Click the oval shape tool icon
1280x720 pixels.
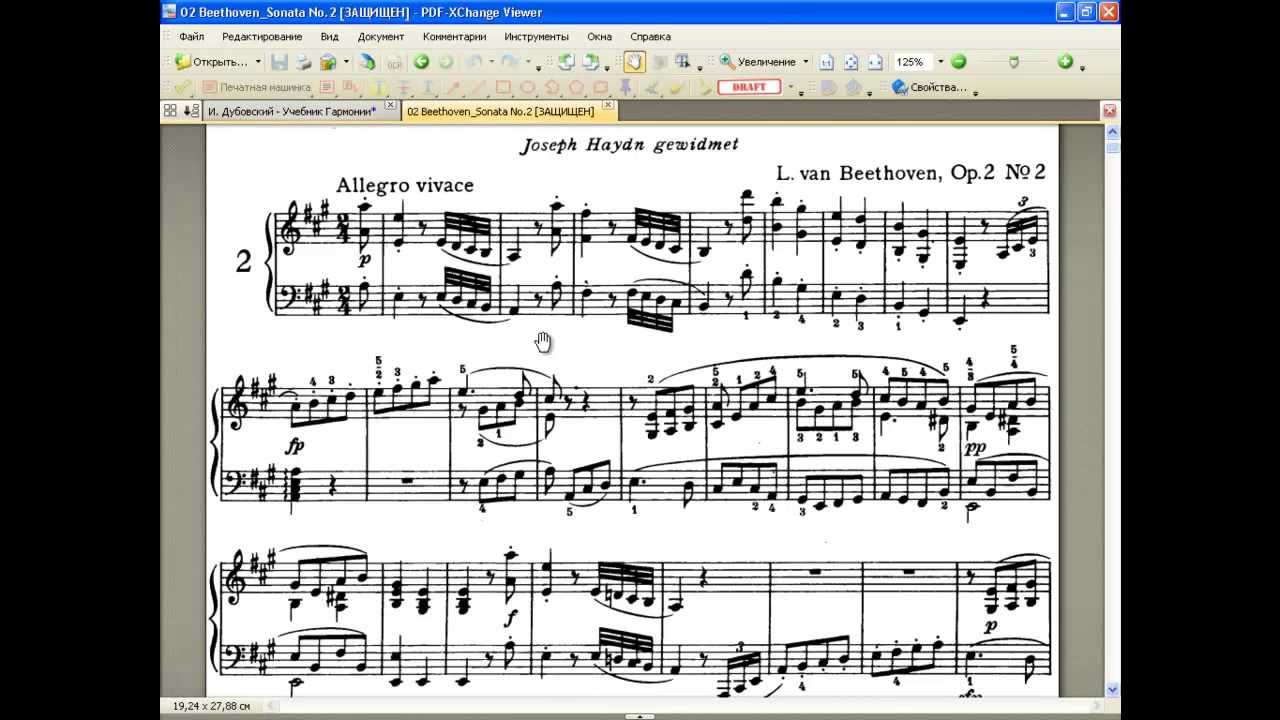528,87
